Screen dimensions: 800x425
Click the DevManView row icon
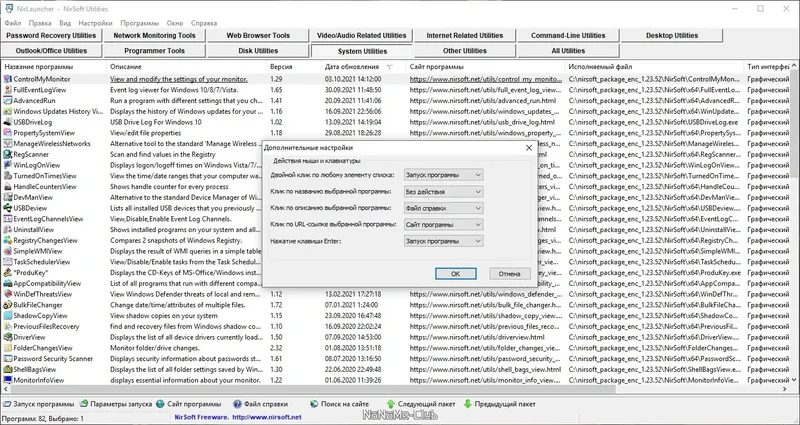click(7, 197)
